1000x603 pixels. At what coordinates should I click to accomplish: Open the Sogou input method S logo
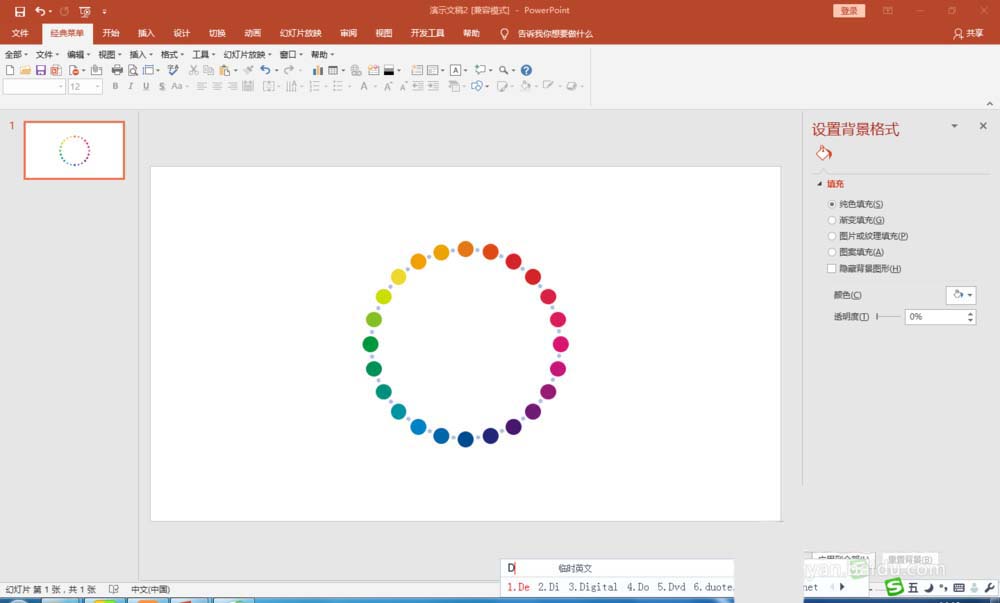click(894, 587)
